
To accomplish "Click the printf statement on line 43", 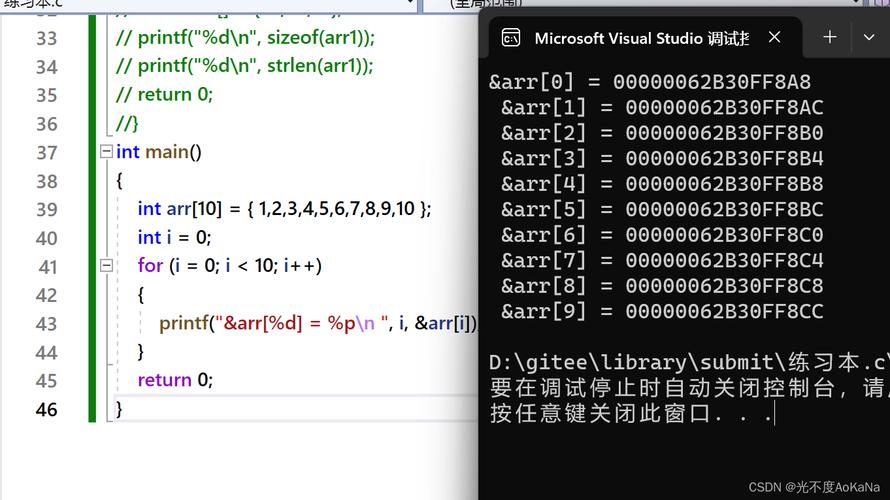I will click(x=318, y=323).
